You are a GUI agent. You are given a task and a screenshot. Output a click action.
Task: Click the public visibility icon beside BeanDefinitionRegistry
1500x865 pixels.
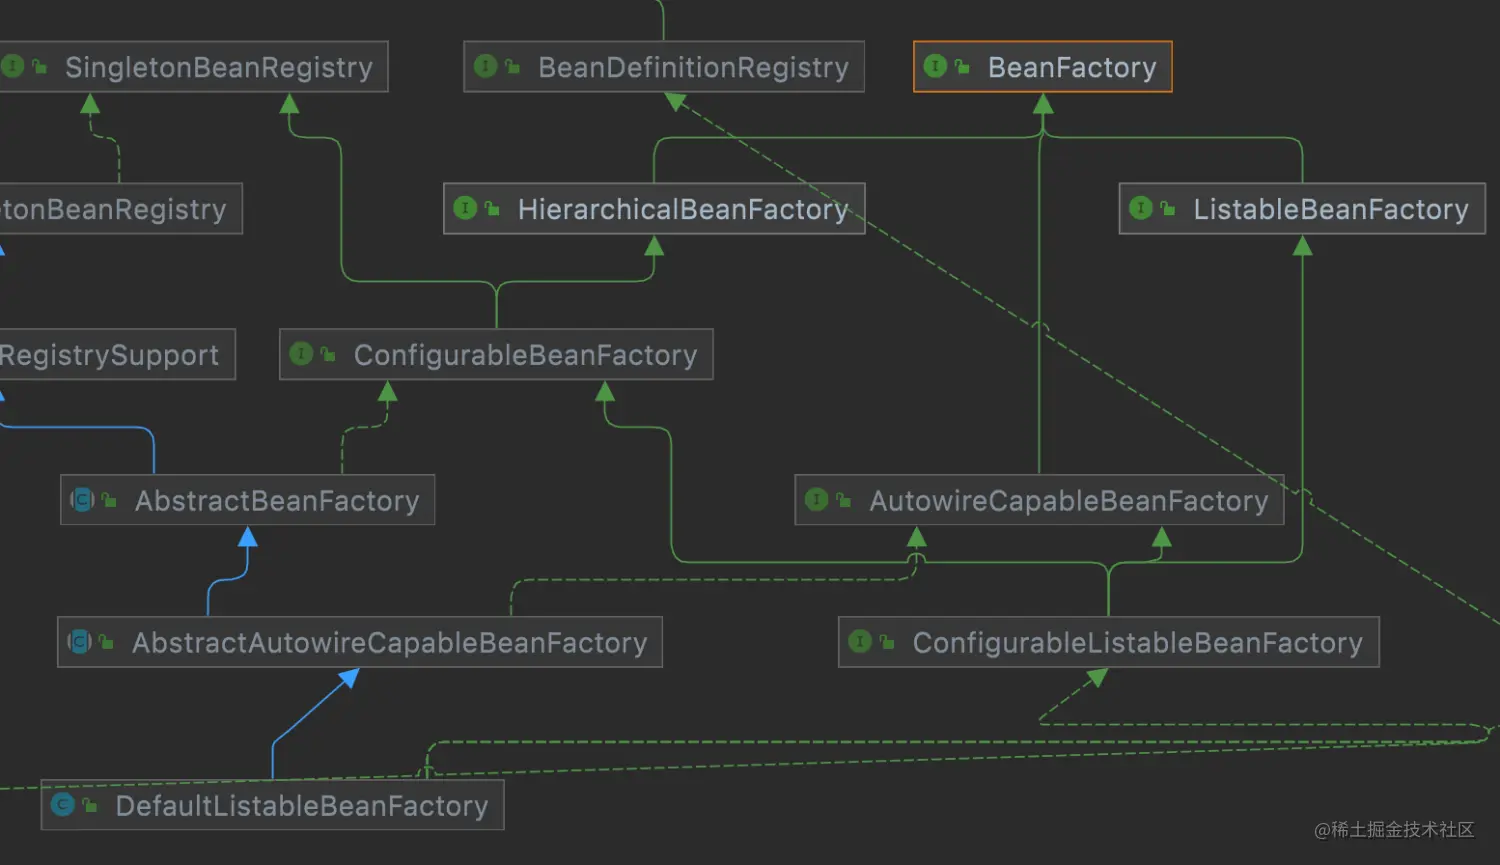coord(513,67)
